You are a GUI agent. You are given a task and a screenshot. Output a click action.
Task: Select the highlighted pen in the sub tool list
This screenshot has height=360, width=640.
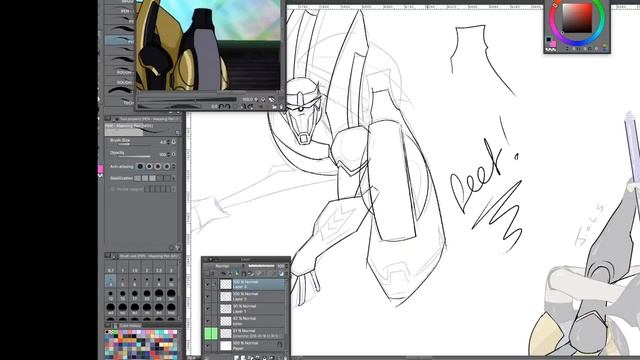click(x=119, y=40)
